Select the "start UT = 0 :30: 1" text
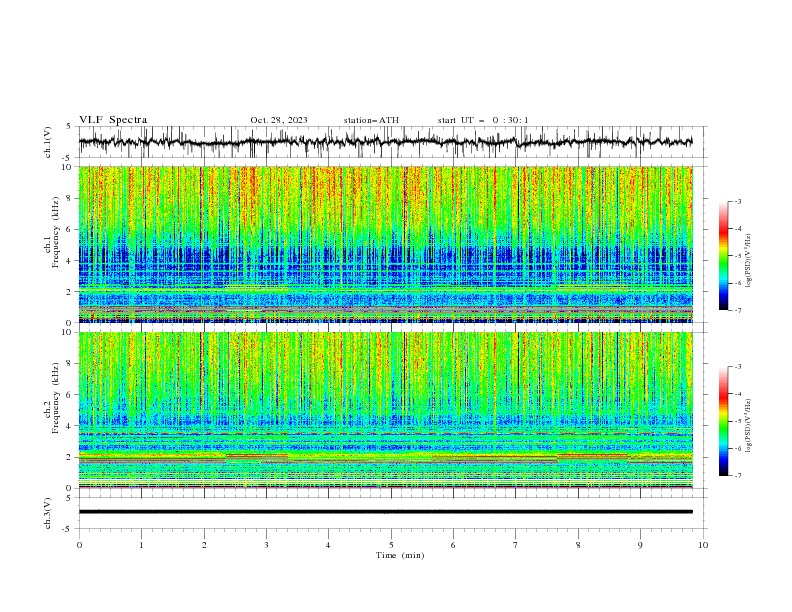This screenshot has height=612, width=792. pos(483,120)
